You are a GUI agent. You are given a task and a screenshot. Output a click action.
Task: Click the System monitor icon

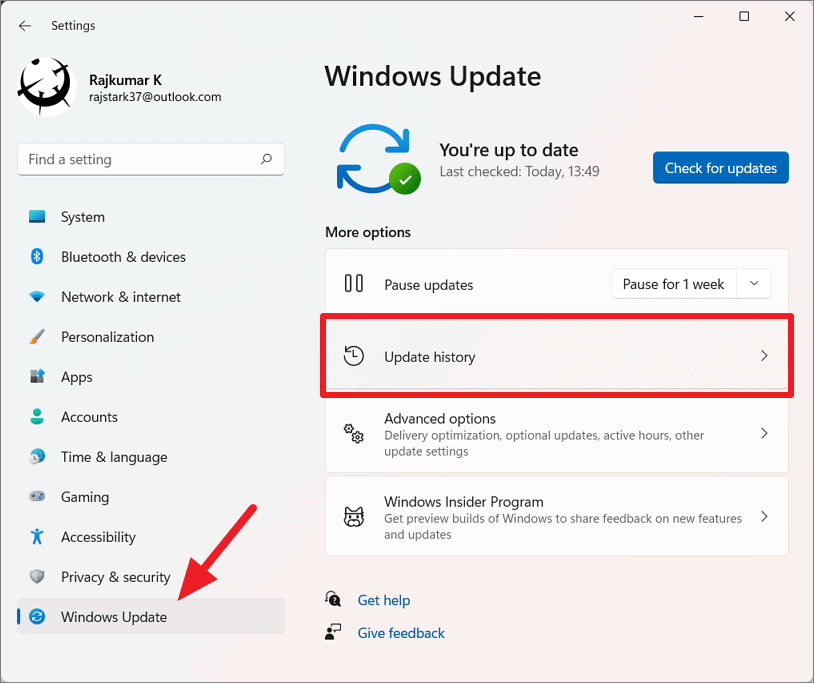pos(37,216)
